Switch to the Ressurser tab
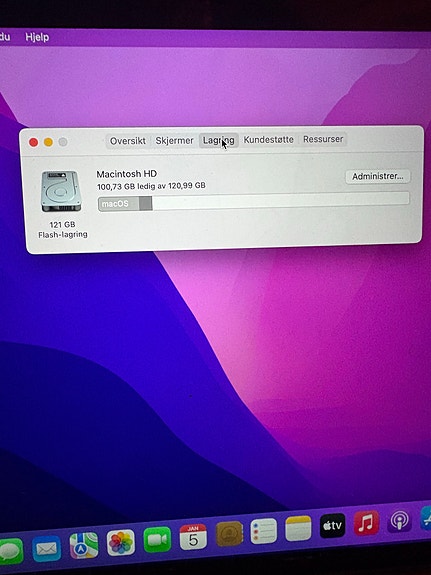Screen dimensions: 431x575 coord(323,139)
